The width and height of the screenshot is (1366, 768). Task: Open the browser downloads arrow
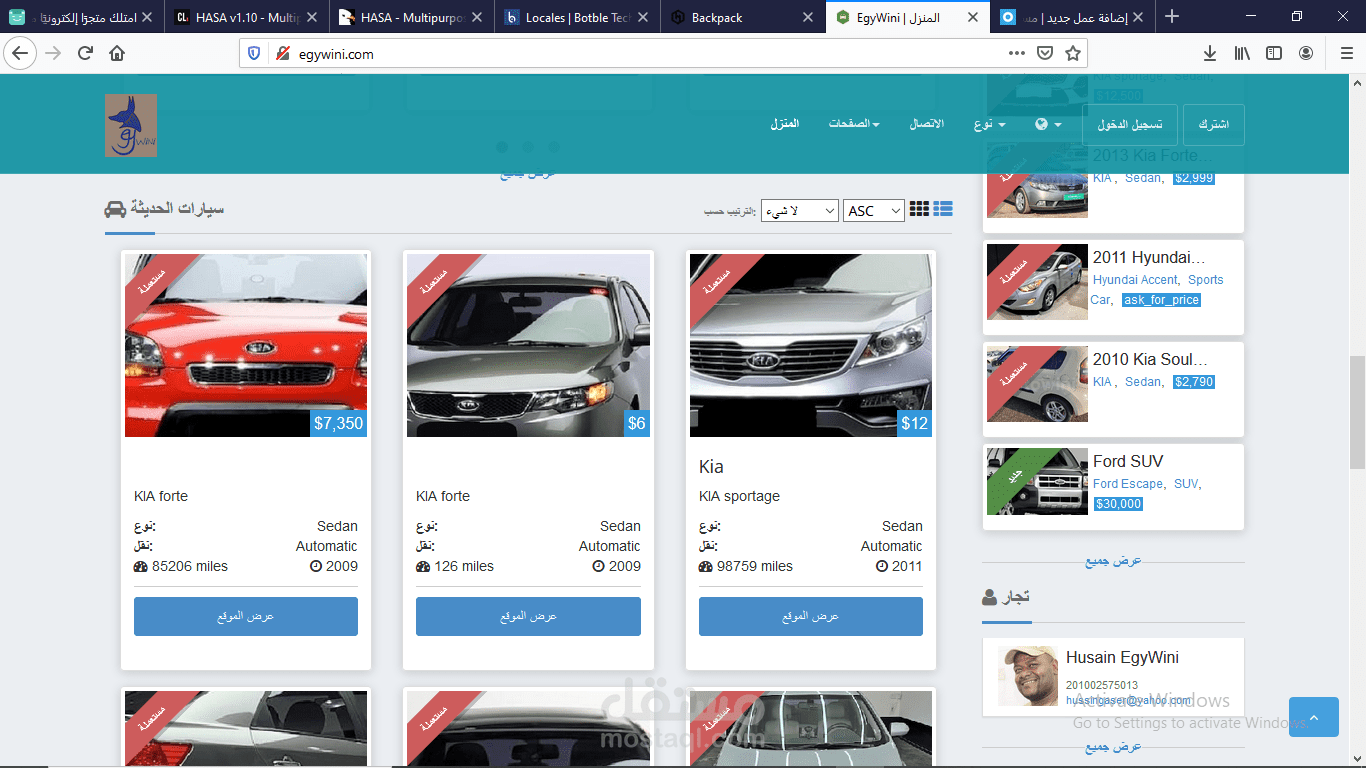coord(1210,53)
